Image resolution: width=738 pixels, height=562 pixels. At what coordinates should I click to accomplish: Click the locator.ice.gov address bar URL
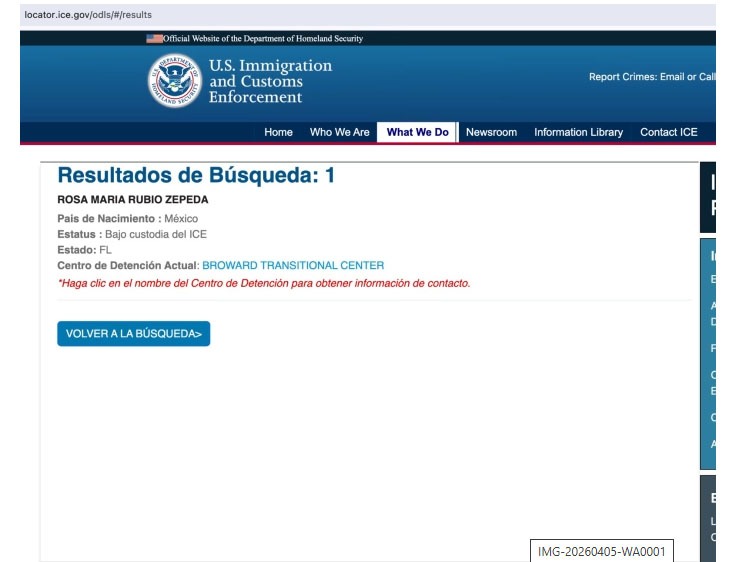88,15
